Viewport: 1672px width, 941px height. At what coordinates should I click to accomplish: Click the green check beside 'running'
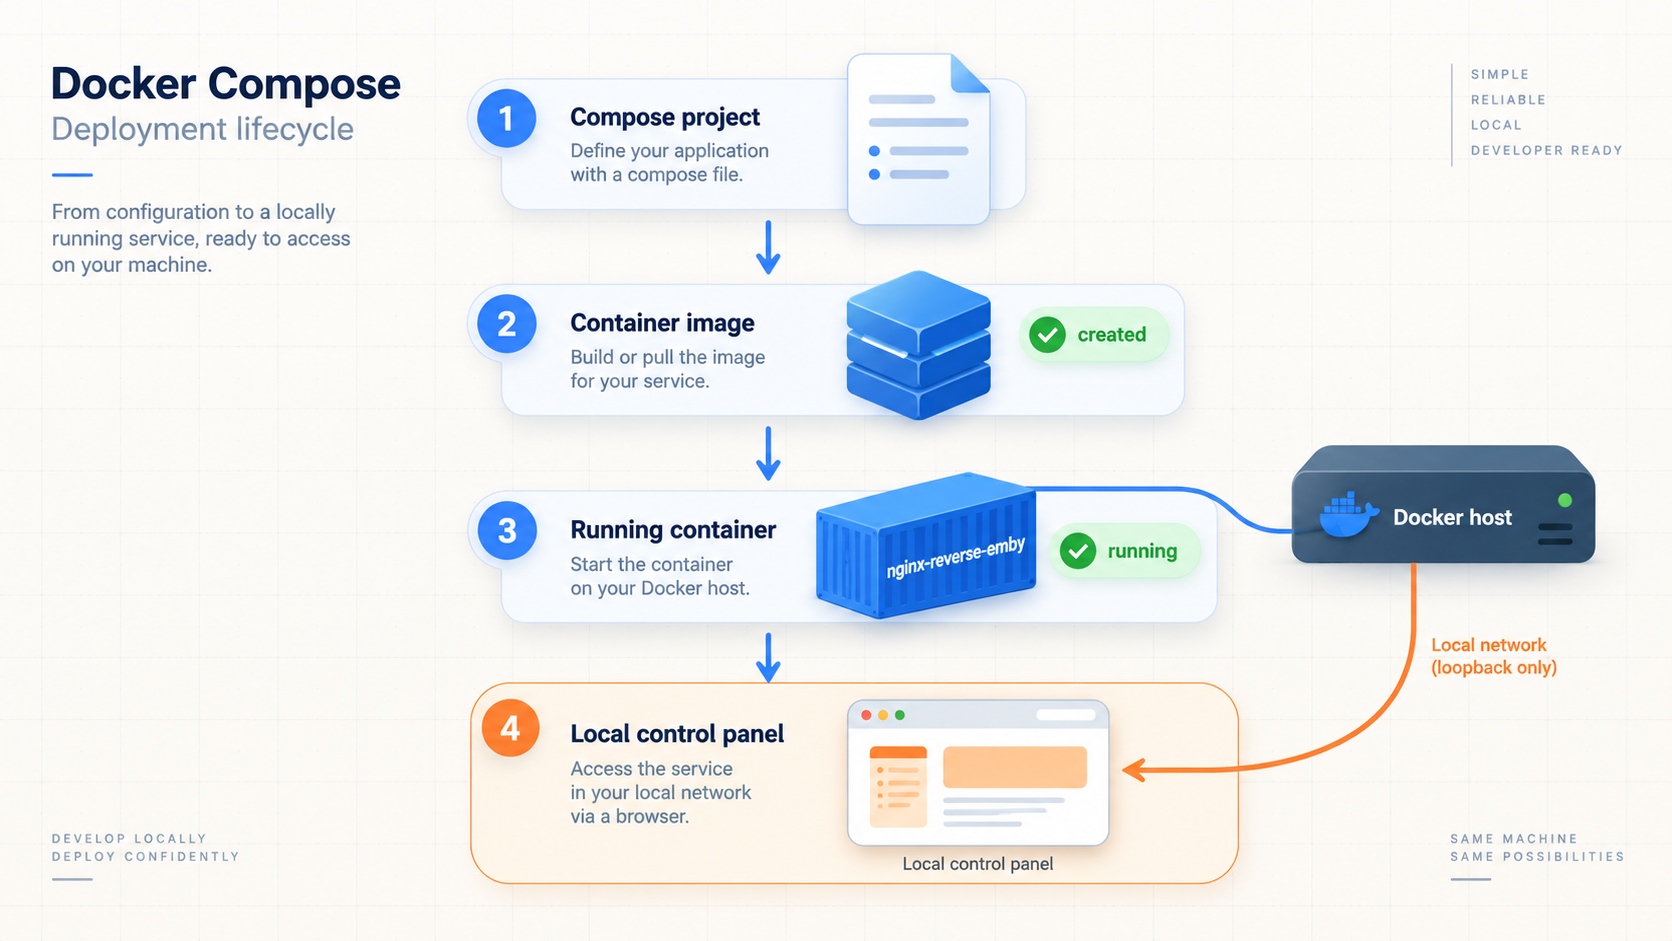(1077, 551)
